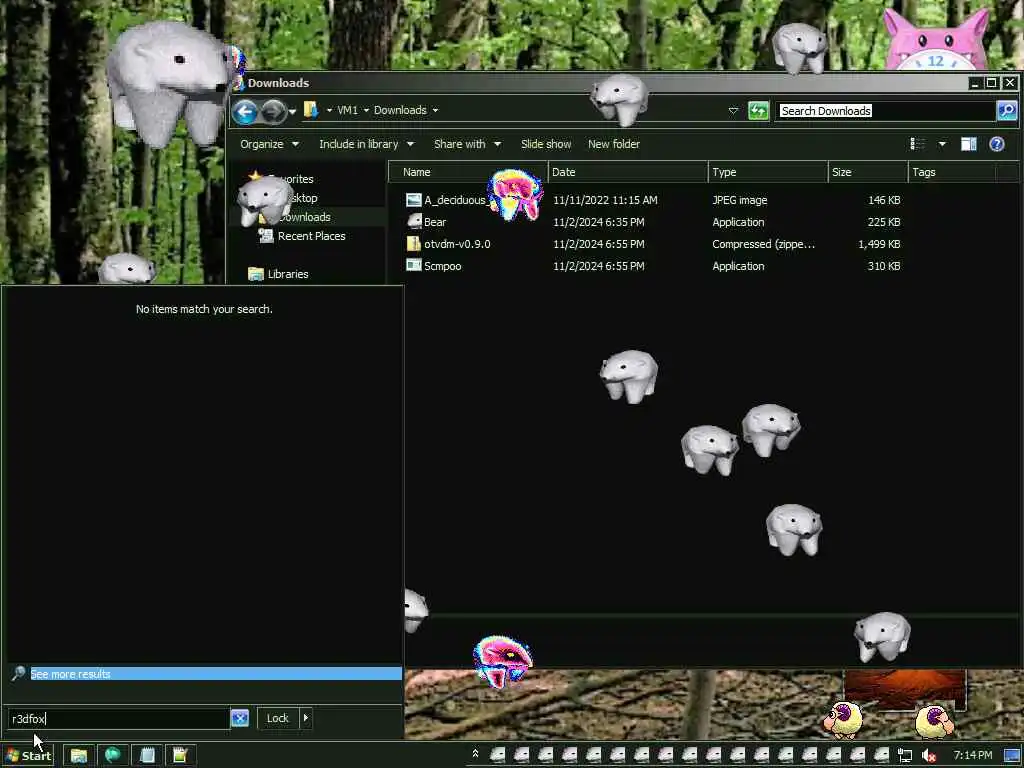Click the JPEG image type cell
This screenshot has height=768, width=1024.
[x=739, y=200]
